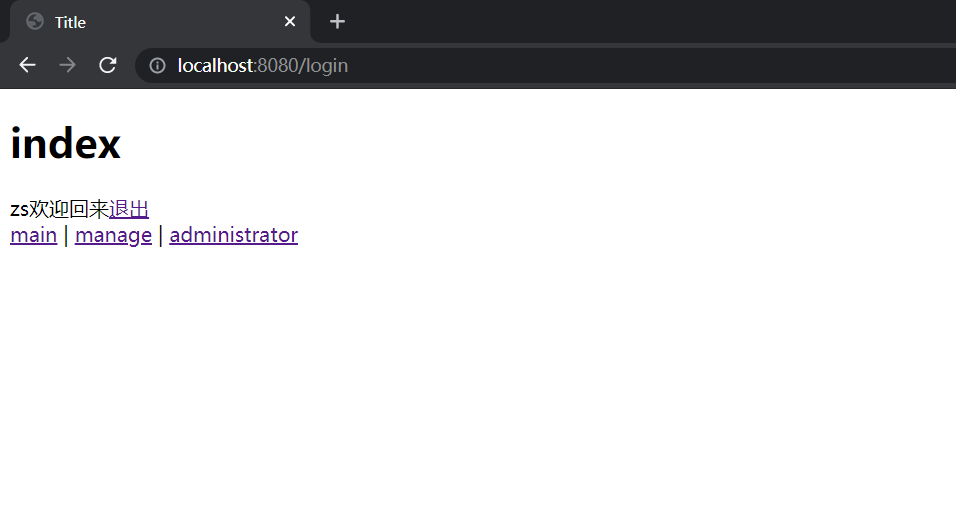
Task: Click the index heading text
Action: [x=66, y=144]
